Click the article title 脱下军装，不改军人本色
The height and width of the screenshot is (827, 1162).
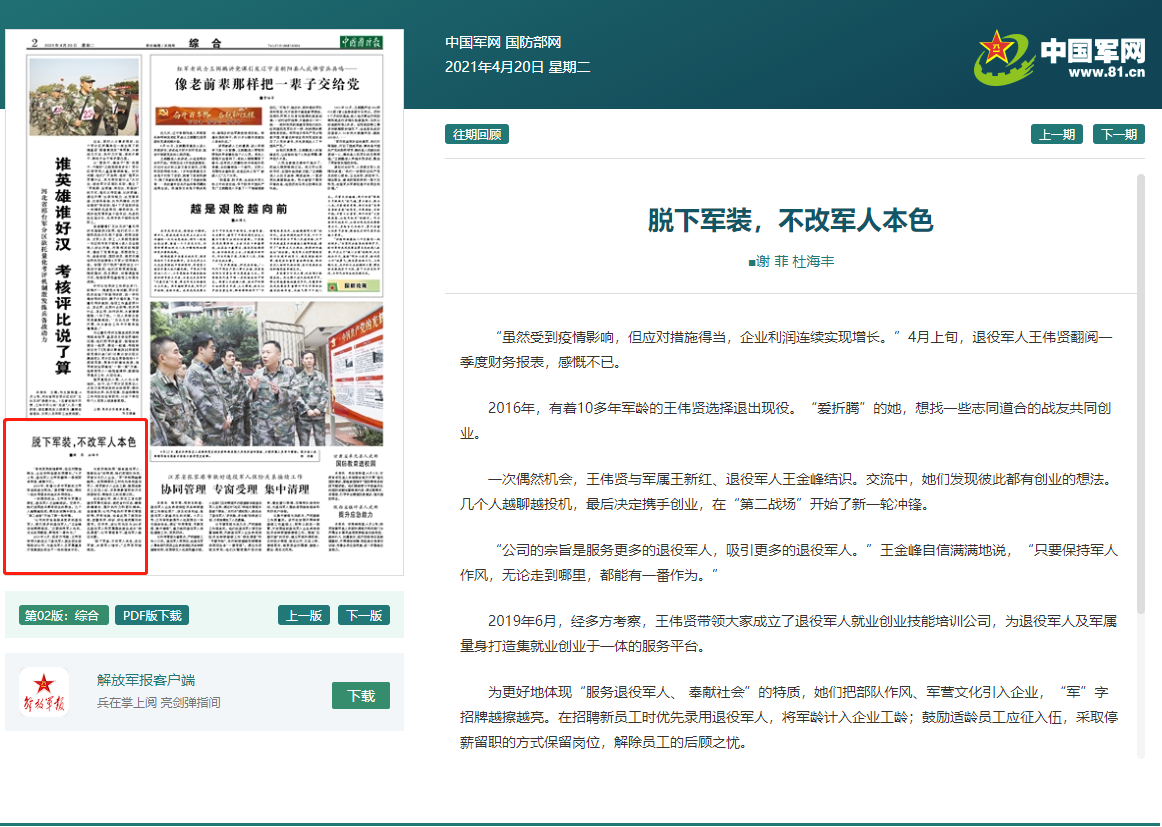click(x=790, y=220)
